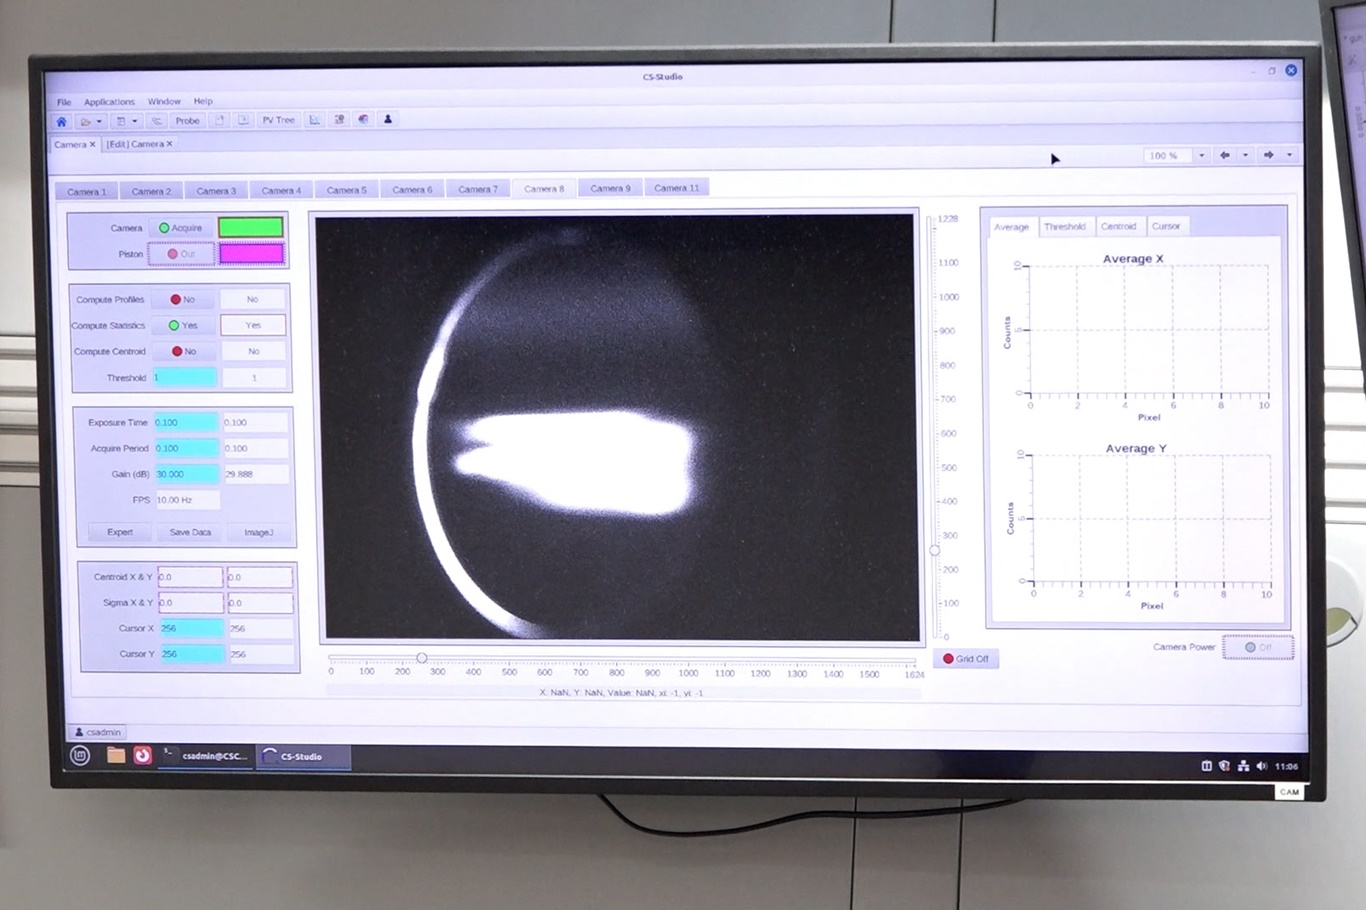This screenshot has width=1366, height=910.
Task: Launch the Probe tool
Action: point(187,121)
